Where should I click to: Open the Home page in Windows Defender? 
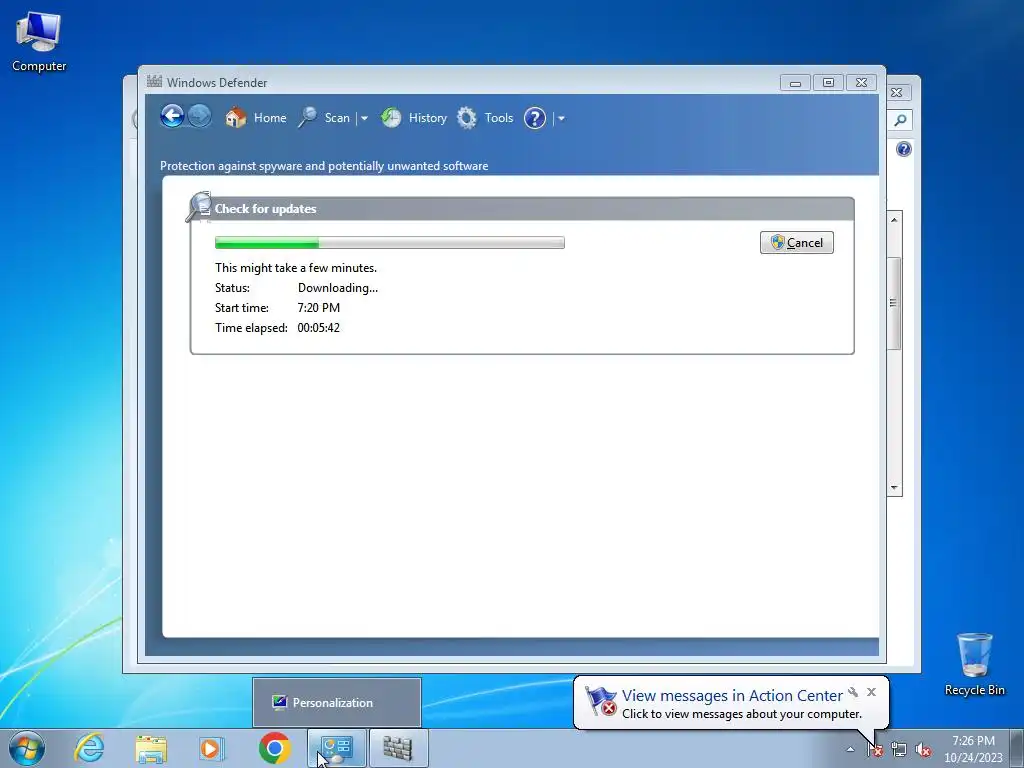click(255, 118)
